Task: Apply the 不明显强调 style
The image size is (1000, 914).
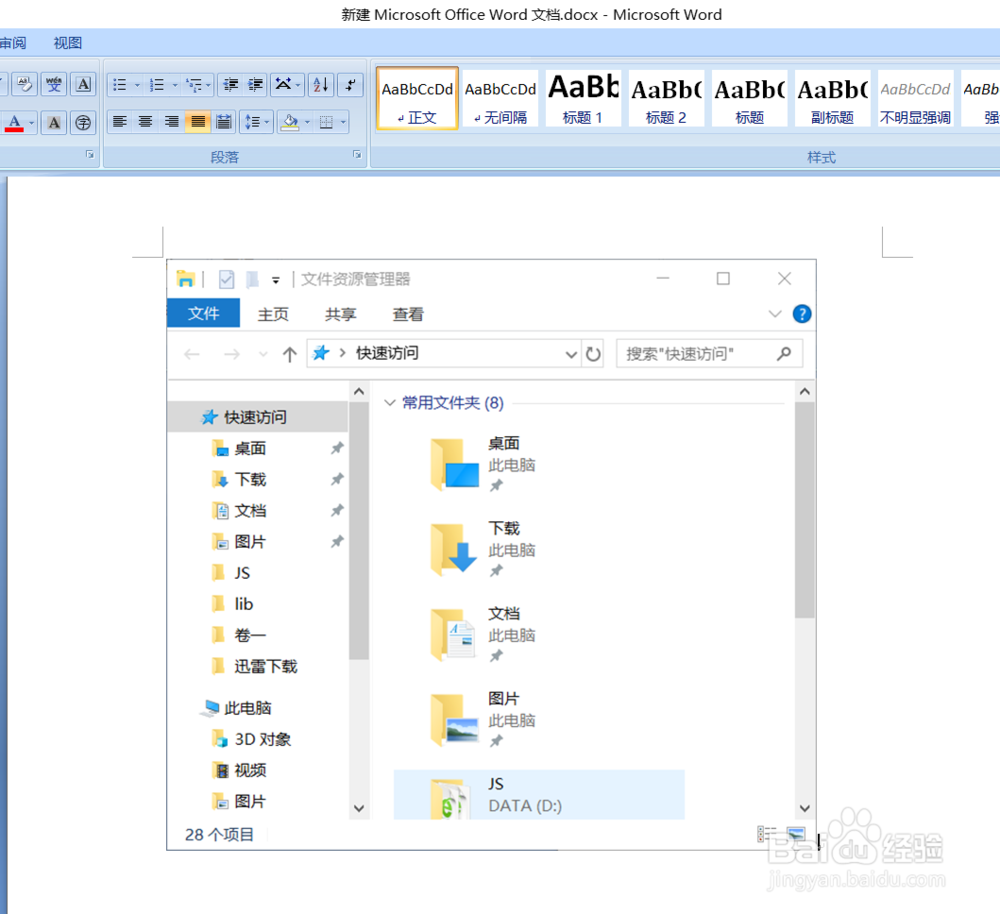Action: pyautogui.click(x=915, y=99)
